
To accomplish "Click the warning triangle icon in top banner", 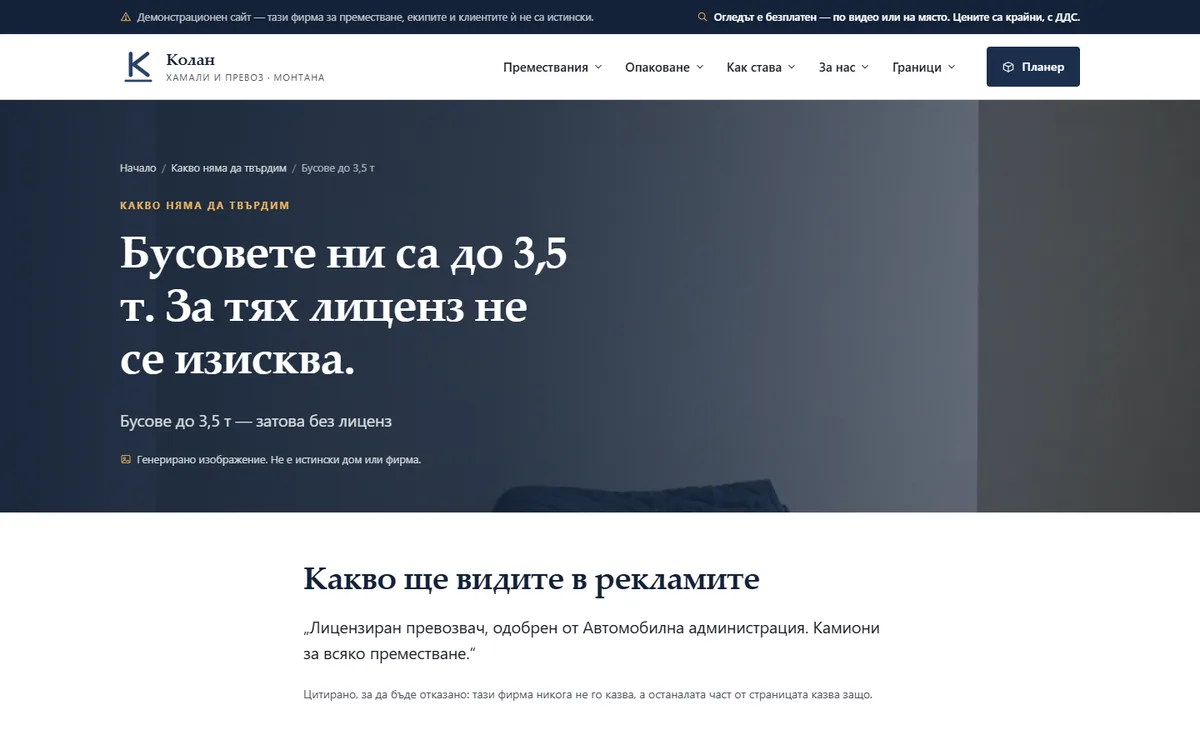I will 125,17.
